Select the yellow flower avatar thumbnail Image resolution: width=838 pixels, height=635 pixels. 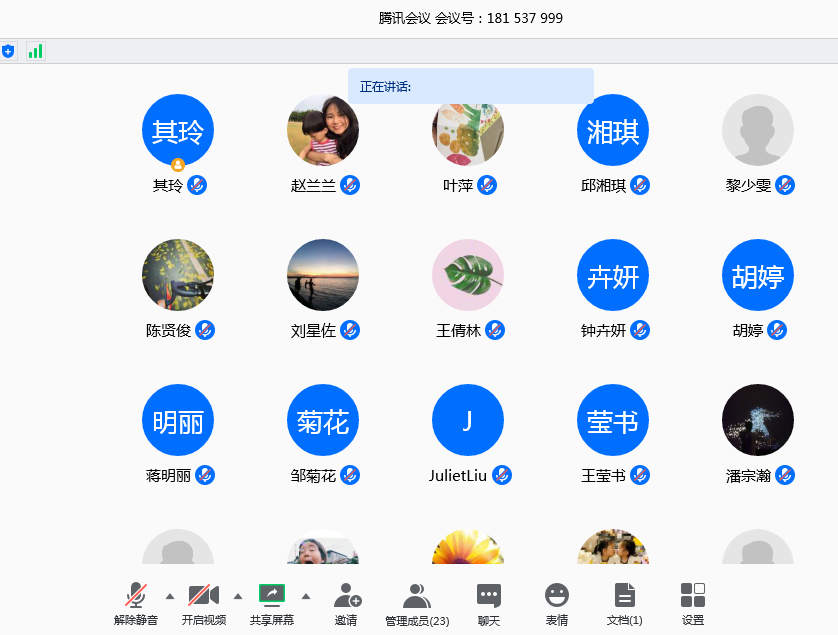tap(468, 547)
